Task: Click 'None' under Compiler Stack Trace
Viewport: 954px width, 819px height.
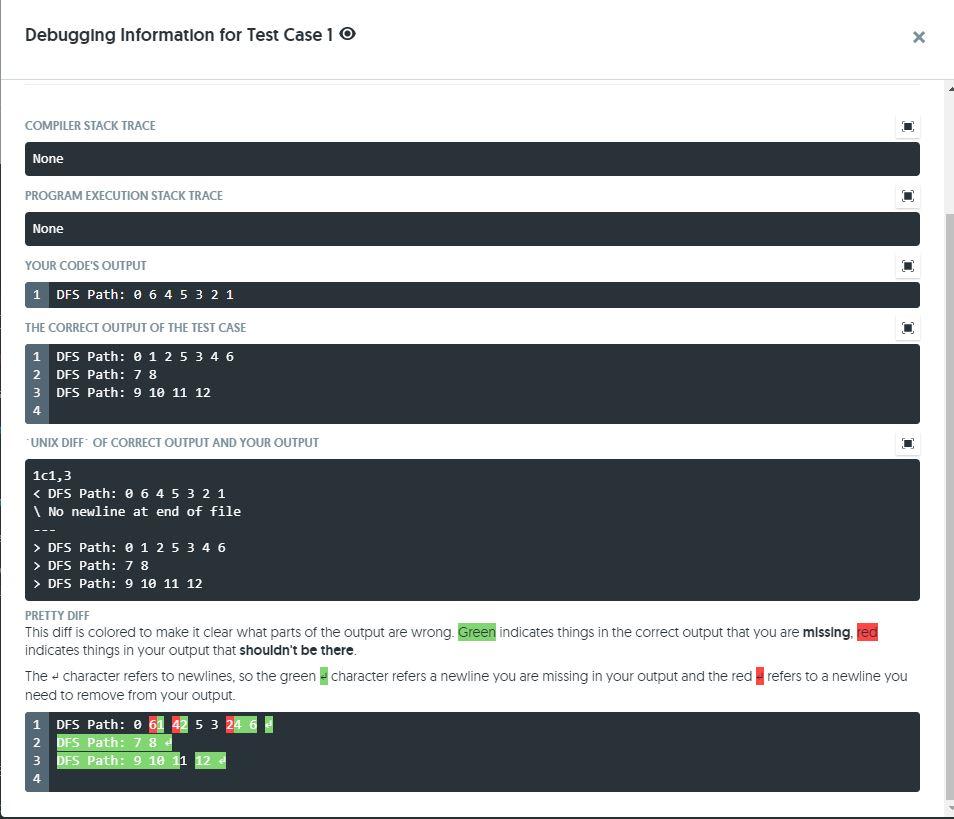Action: pos(48,159)
